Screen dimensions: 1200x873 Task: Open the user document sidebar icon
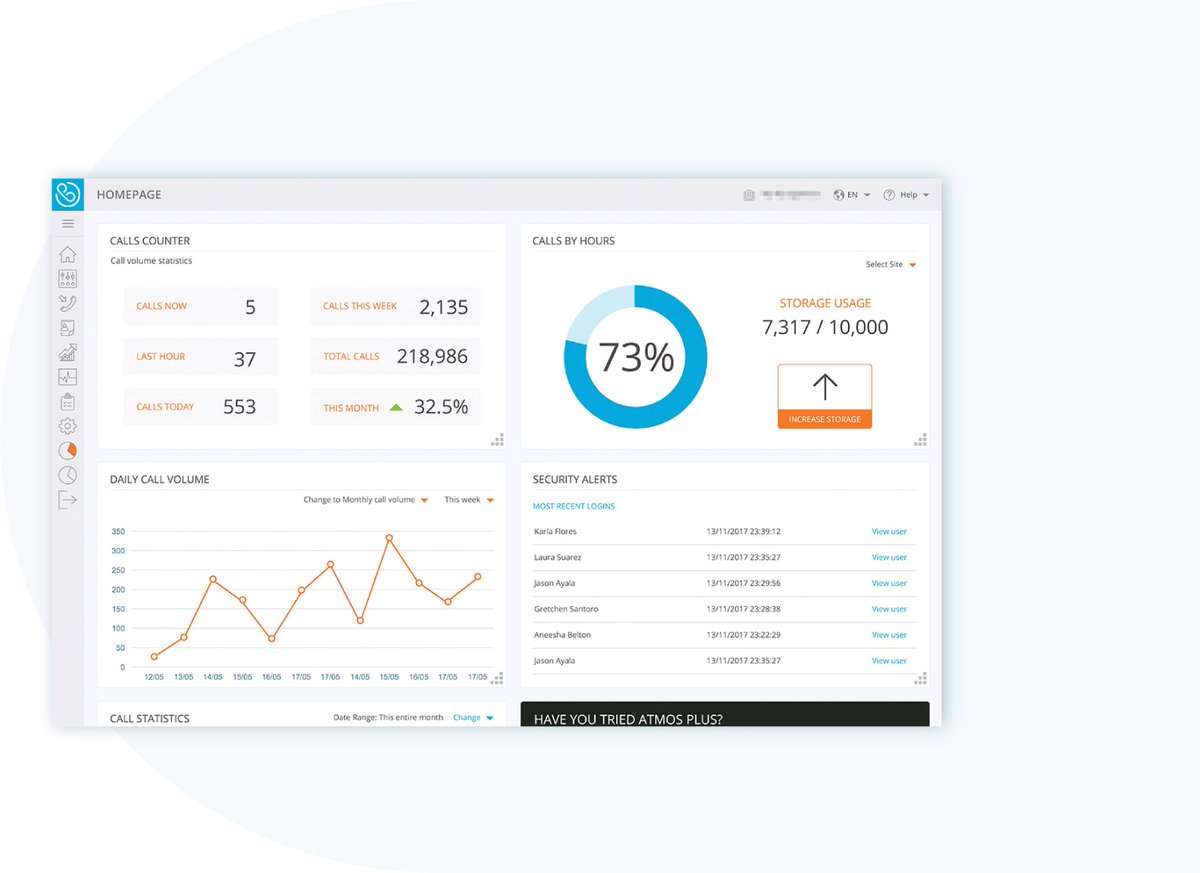point(68,327)
